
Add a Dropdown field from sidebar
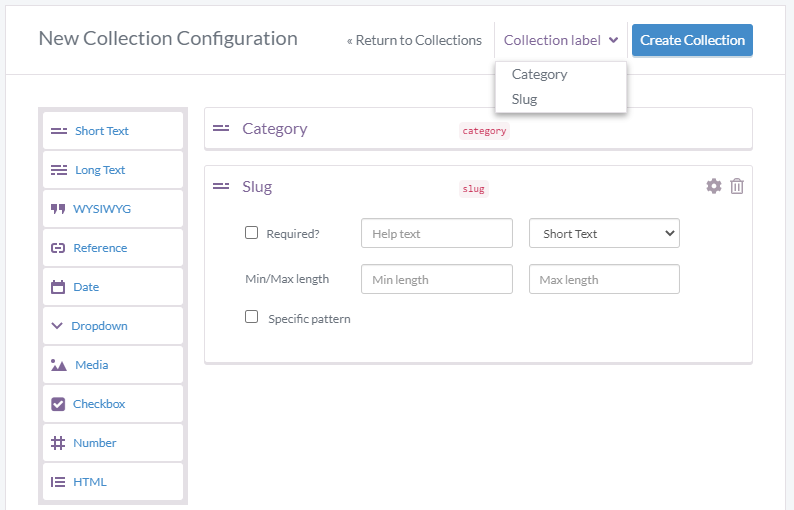point(98,326)
